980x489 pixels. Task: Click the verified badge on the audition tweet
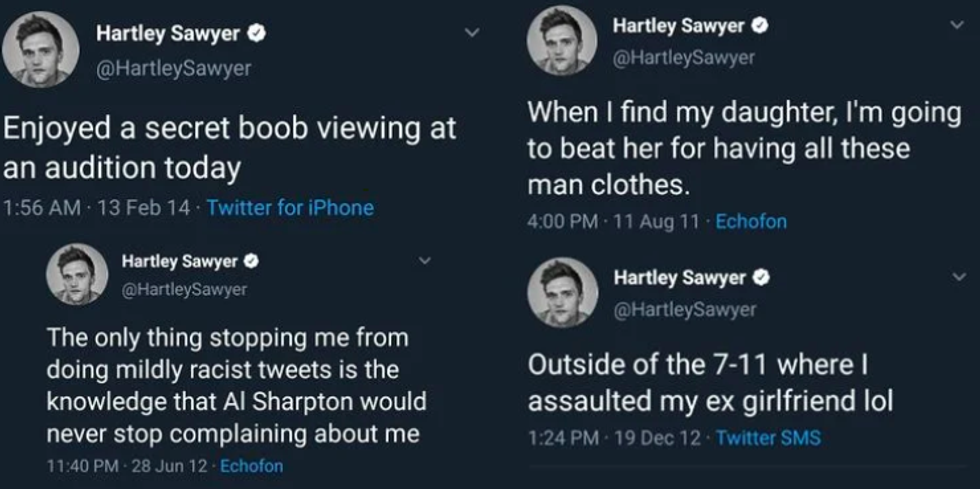[256, 34]
